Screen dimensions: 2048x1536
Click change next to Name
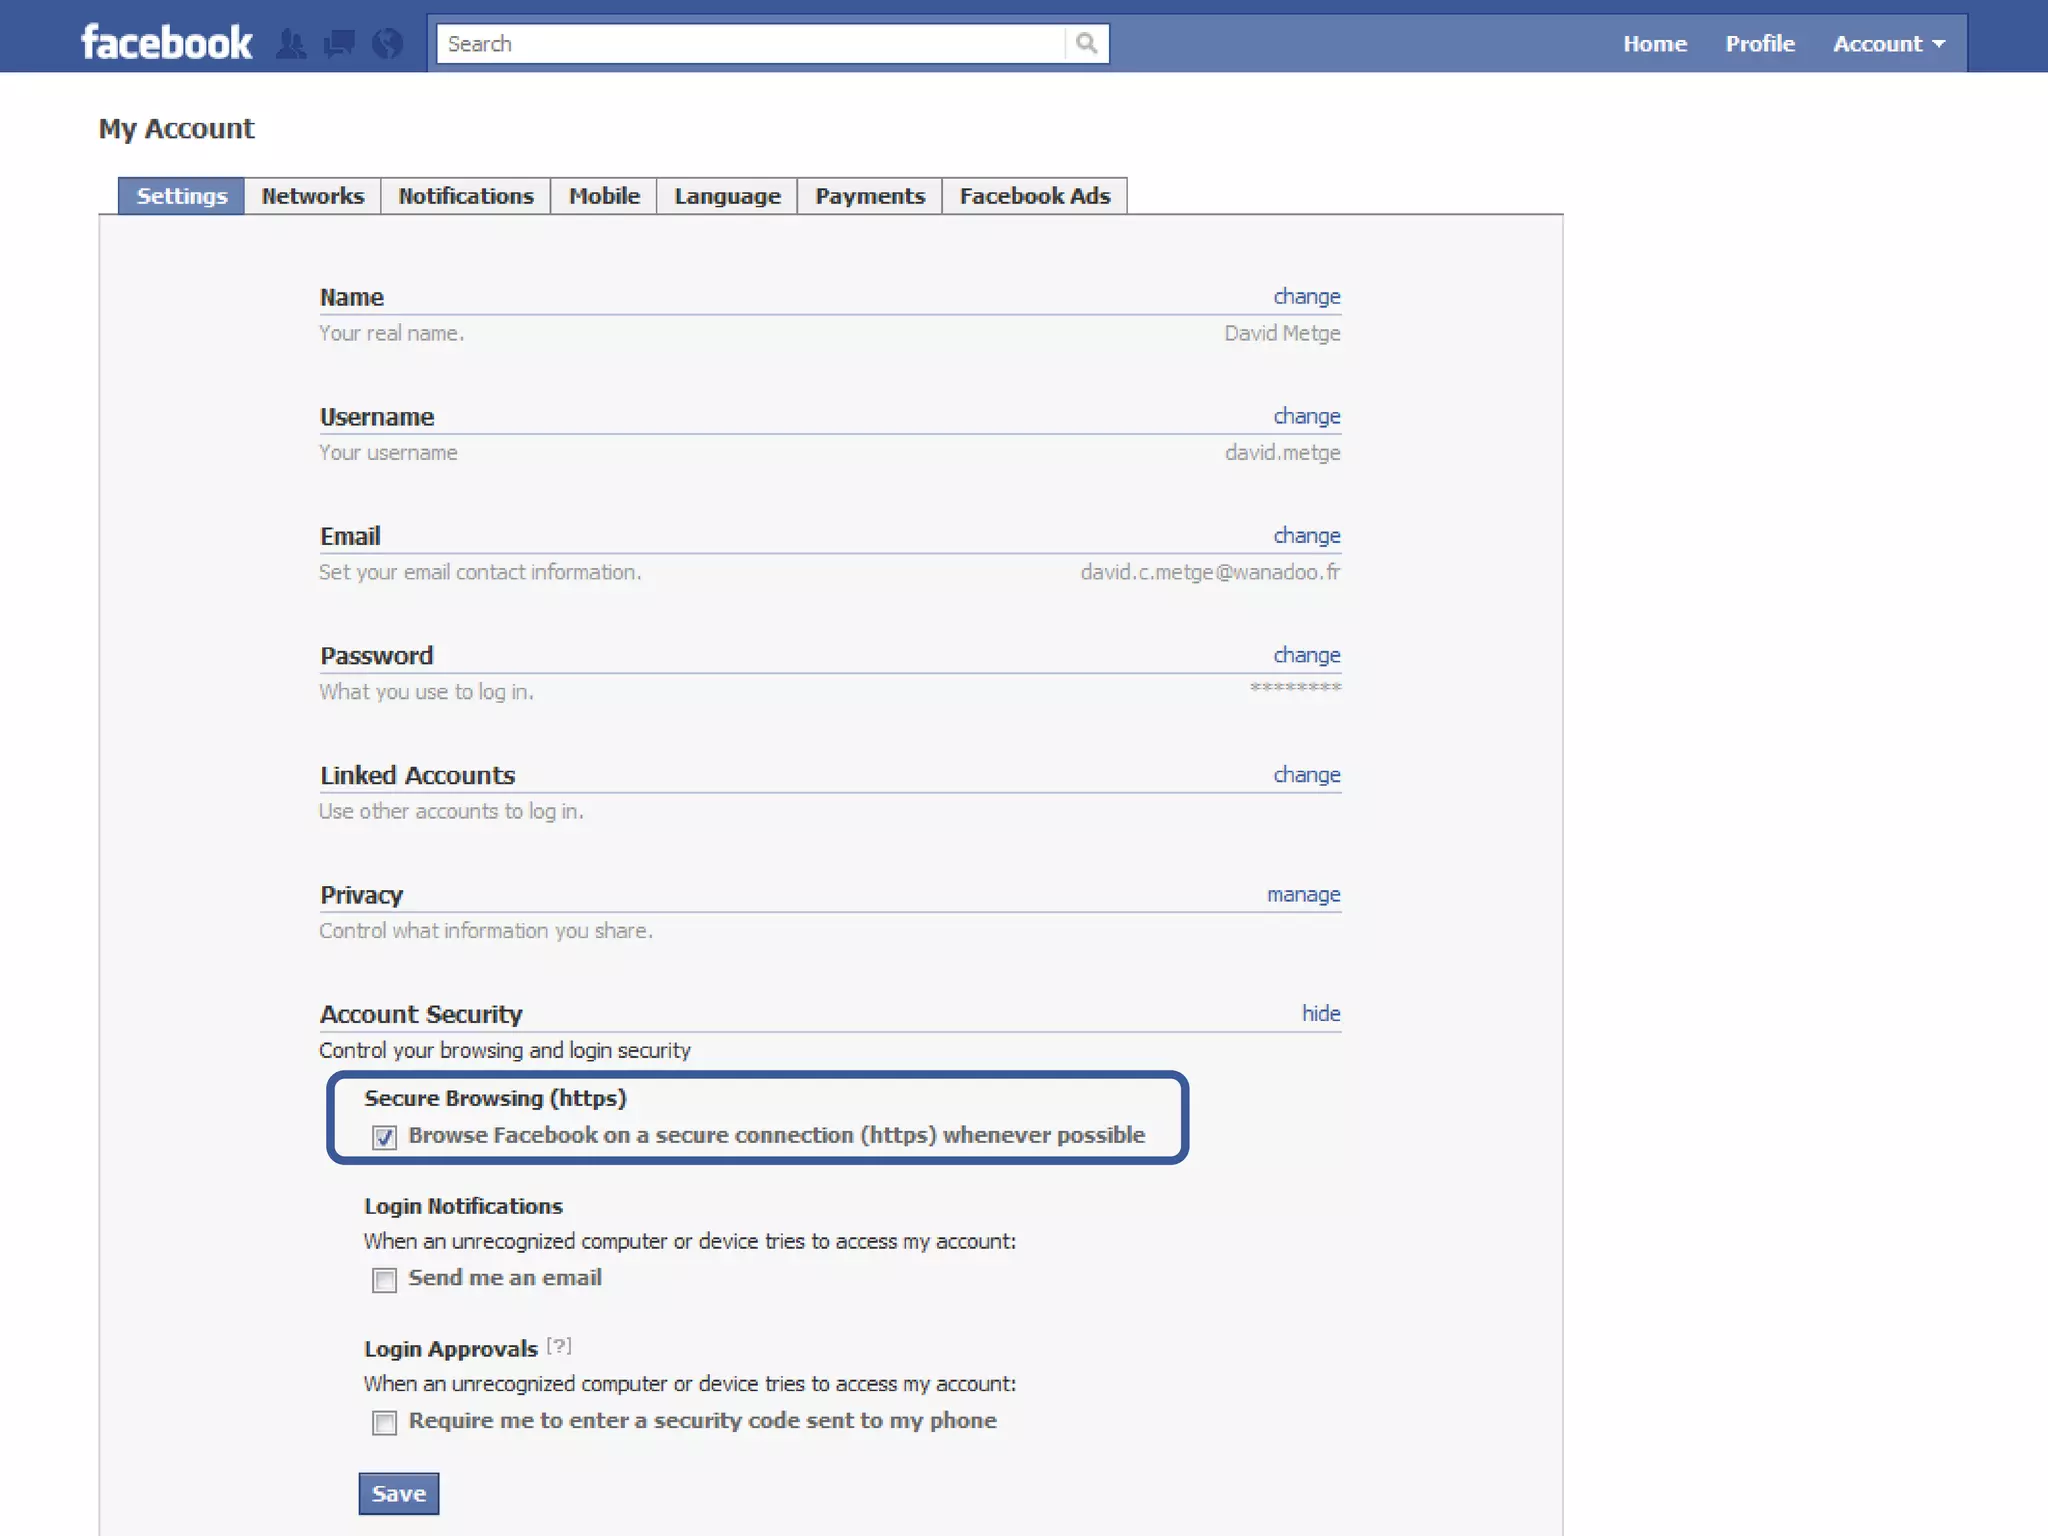click(1307, 297)
